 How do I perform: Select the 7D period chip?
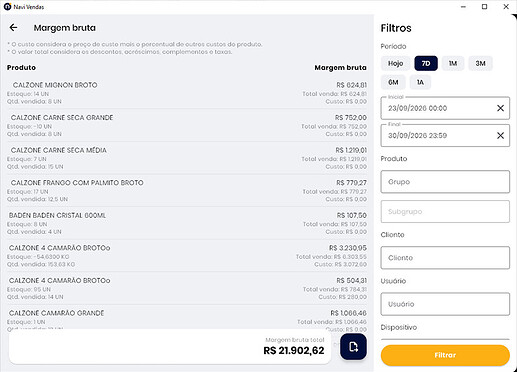(426, 63)
